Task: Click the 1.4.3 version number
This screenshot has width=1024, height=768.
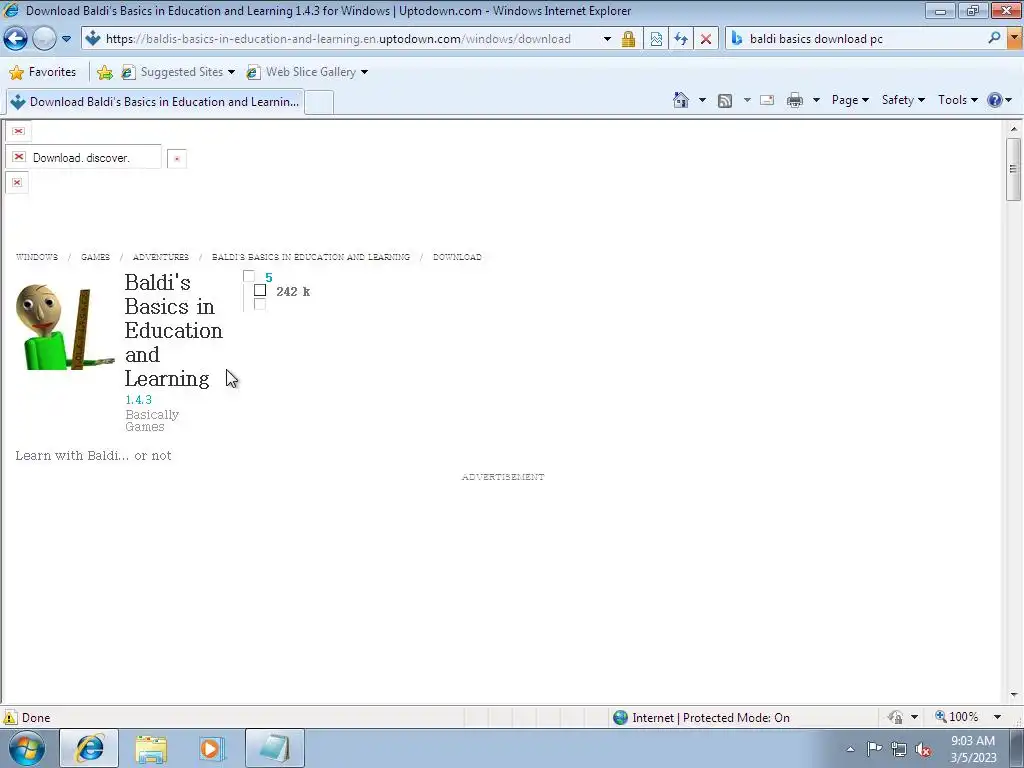Action: pos(138,400)
